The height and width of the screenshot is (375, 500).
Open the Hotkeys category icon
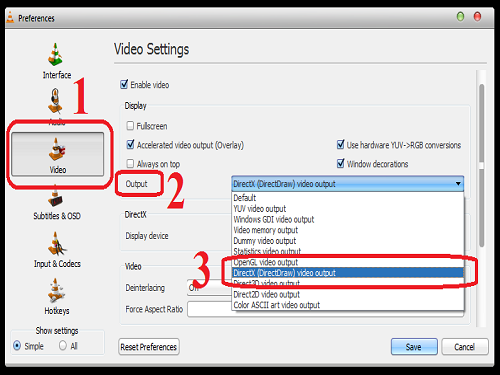point(56,291)
